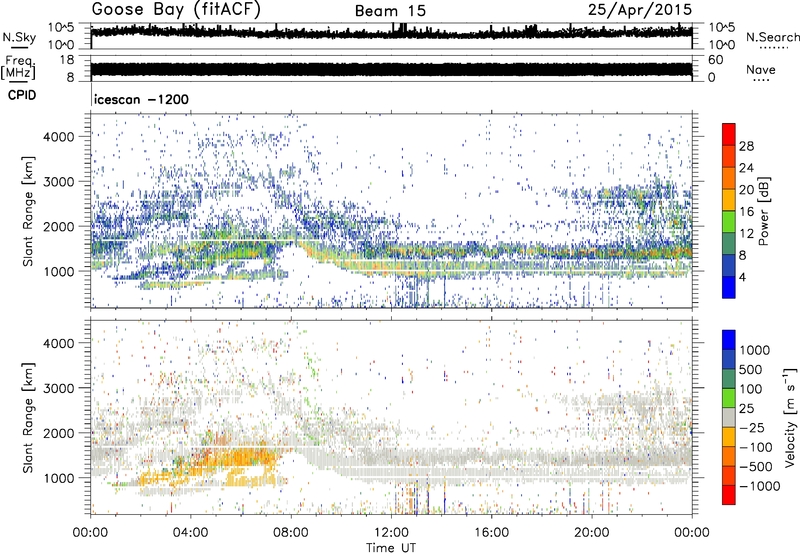The height and width of the screenshot is (554, 800).
Task: Click the Velocity color bar legend
Action: click(x=729, y=417)
